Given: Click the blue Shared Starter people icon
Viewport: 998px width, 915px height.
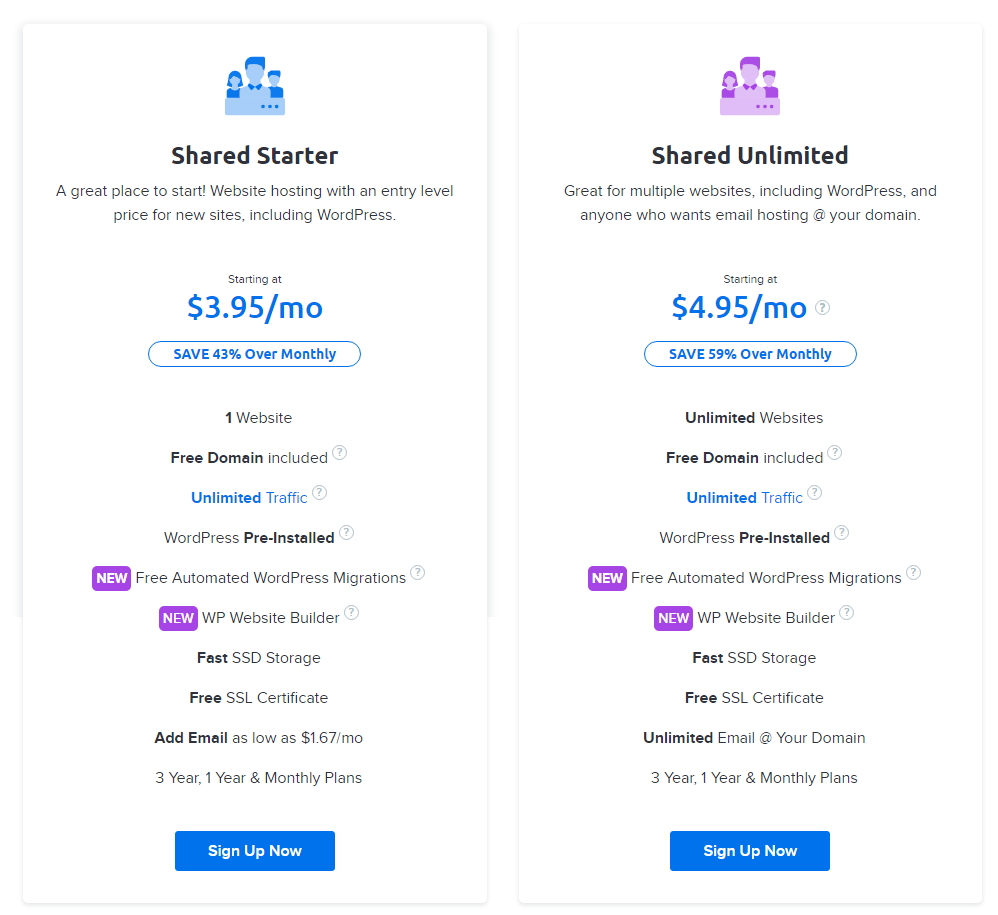Looking at the screenshot, I should pos(255,86).
